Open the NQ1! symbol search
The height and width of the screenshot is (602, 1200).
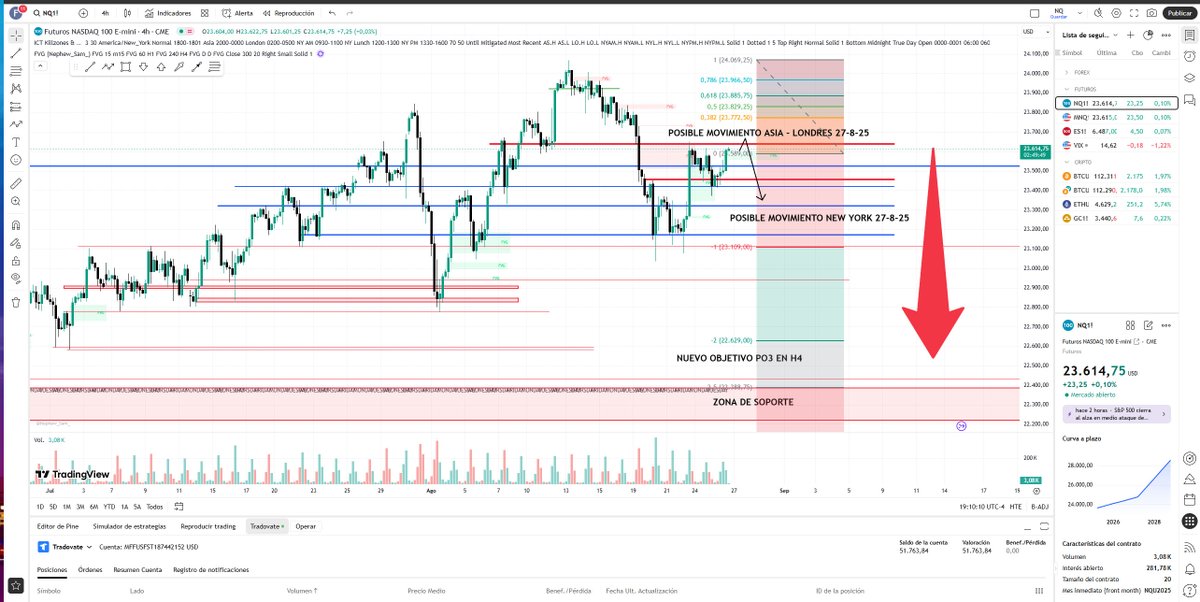tap(46, 13)
